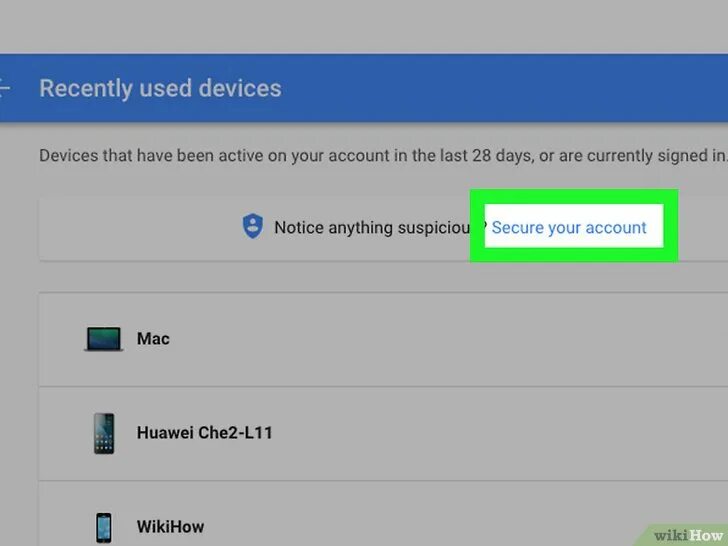Click the Huawei Che2-L11 device name
Image resolution: width=728 pixels, height=546 pixels.
point(204,433)
